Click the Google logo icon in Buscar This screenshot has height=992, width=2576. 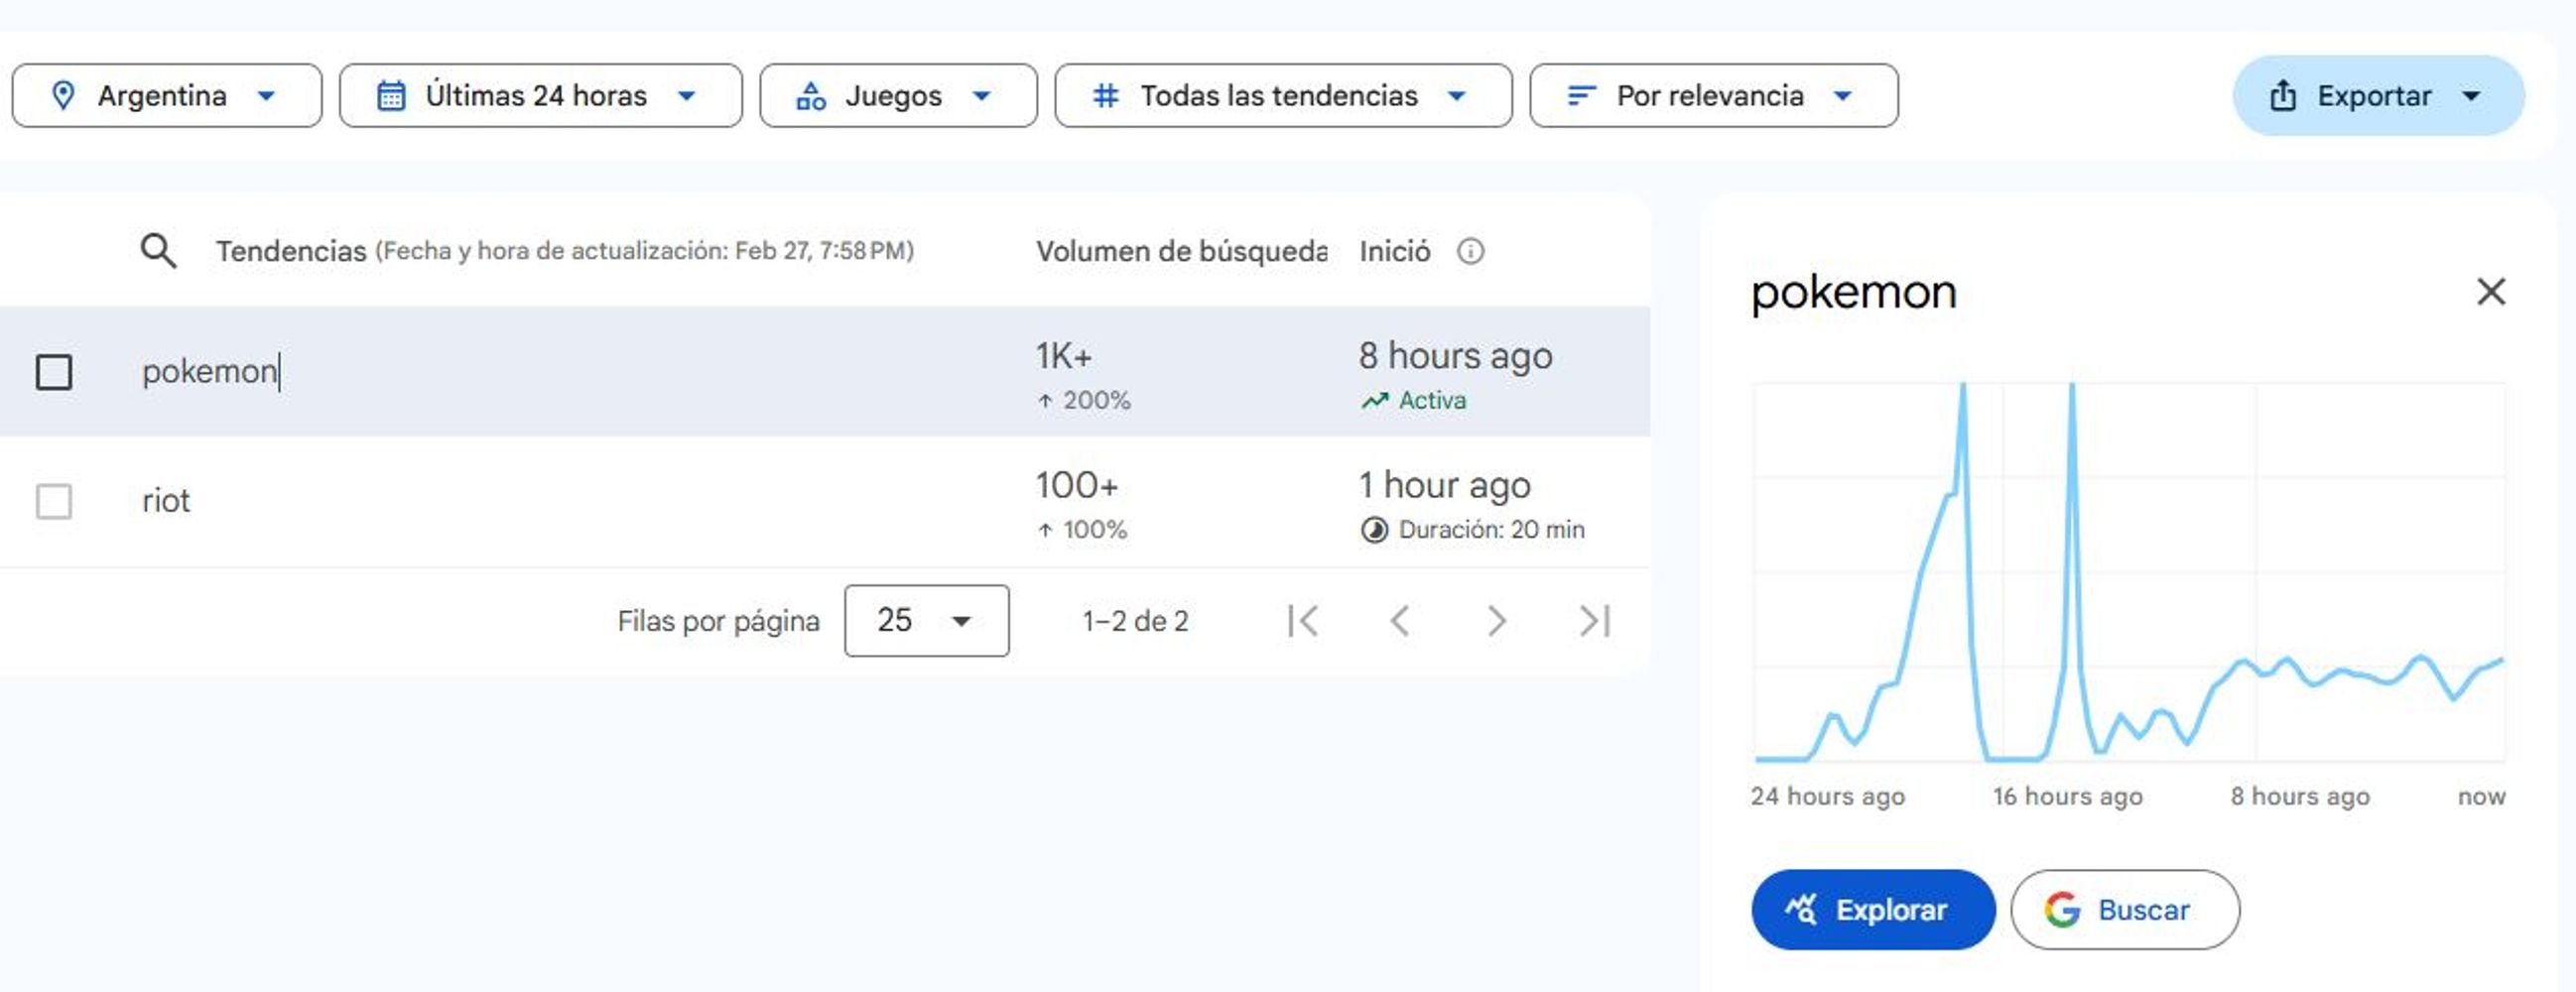(2062, 910)
